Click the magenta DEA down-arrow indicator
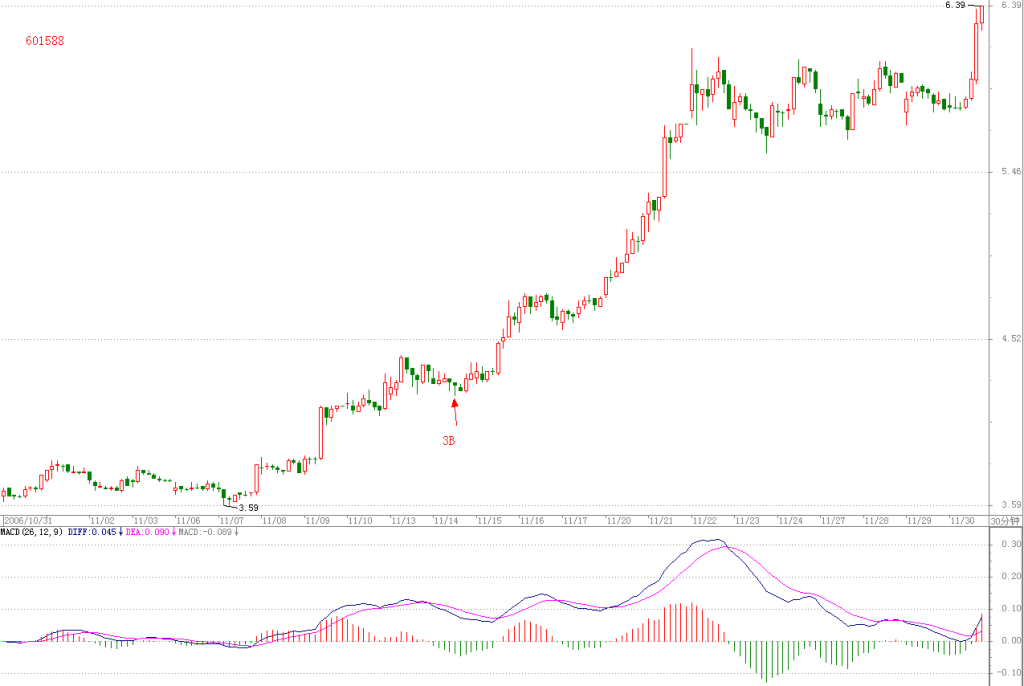The image size is (1024, 686). pyautogui.click(x=174, y=532)
